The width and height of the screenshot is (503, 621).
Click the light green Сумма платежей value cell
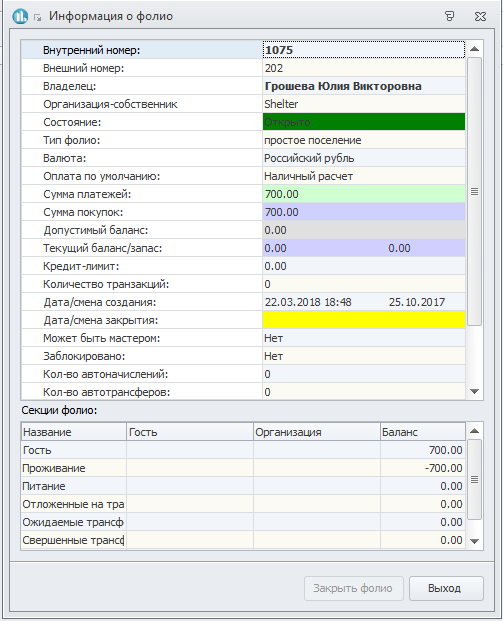tap(364, 194)
